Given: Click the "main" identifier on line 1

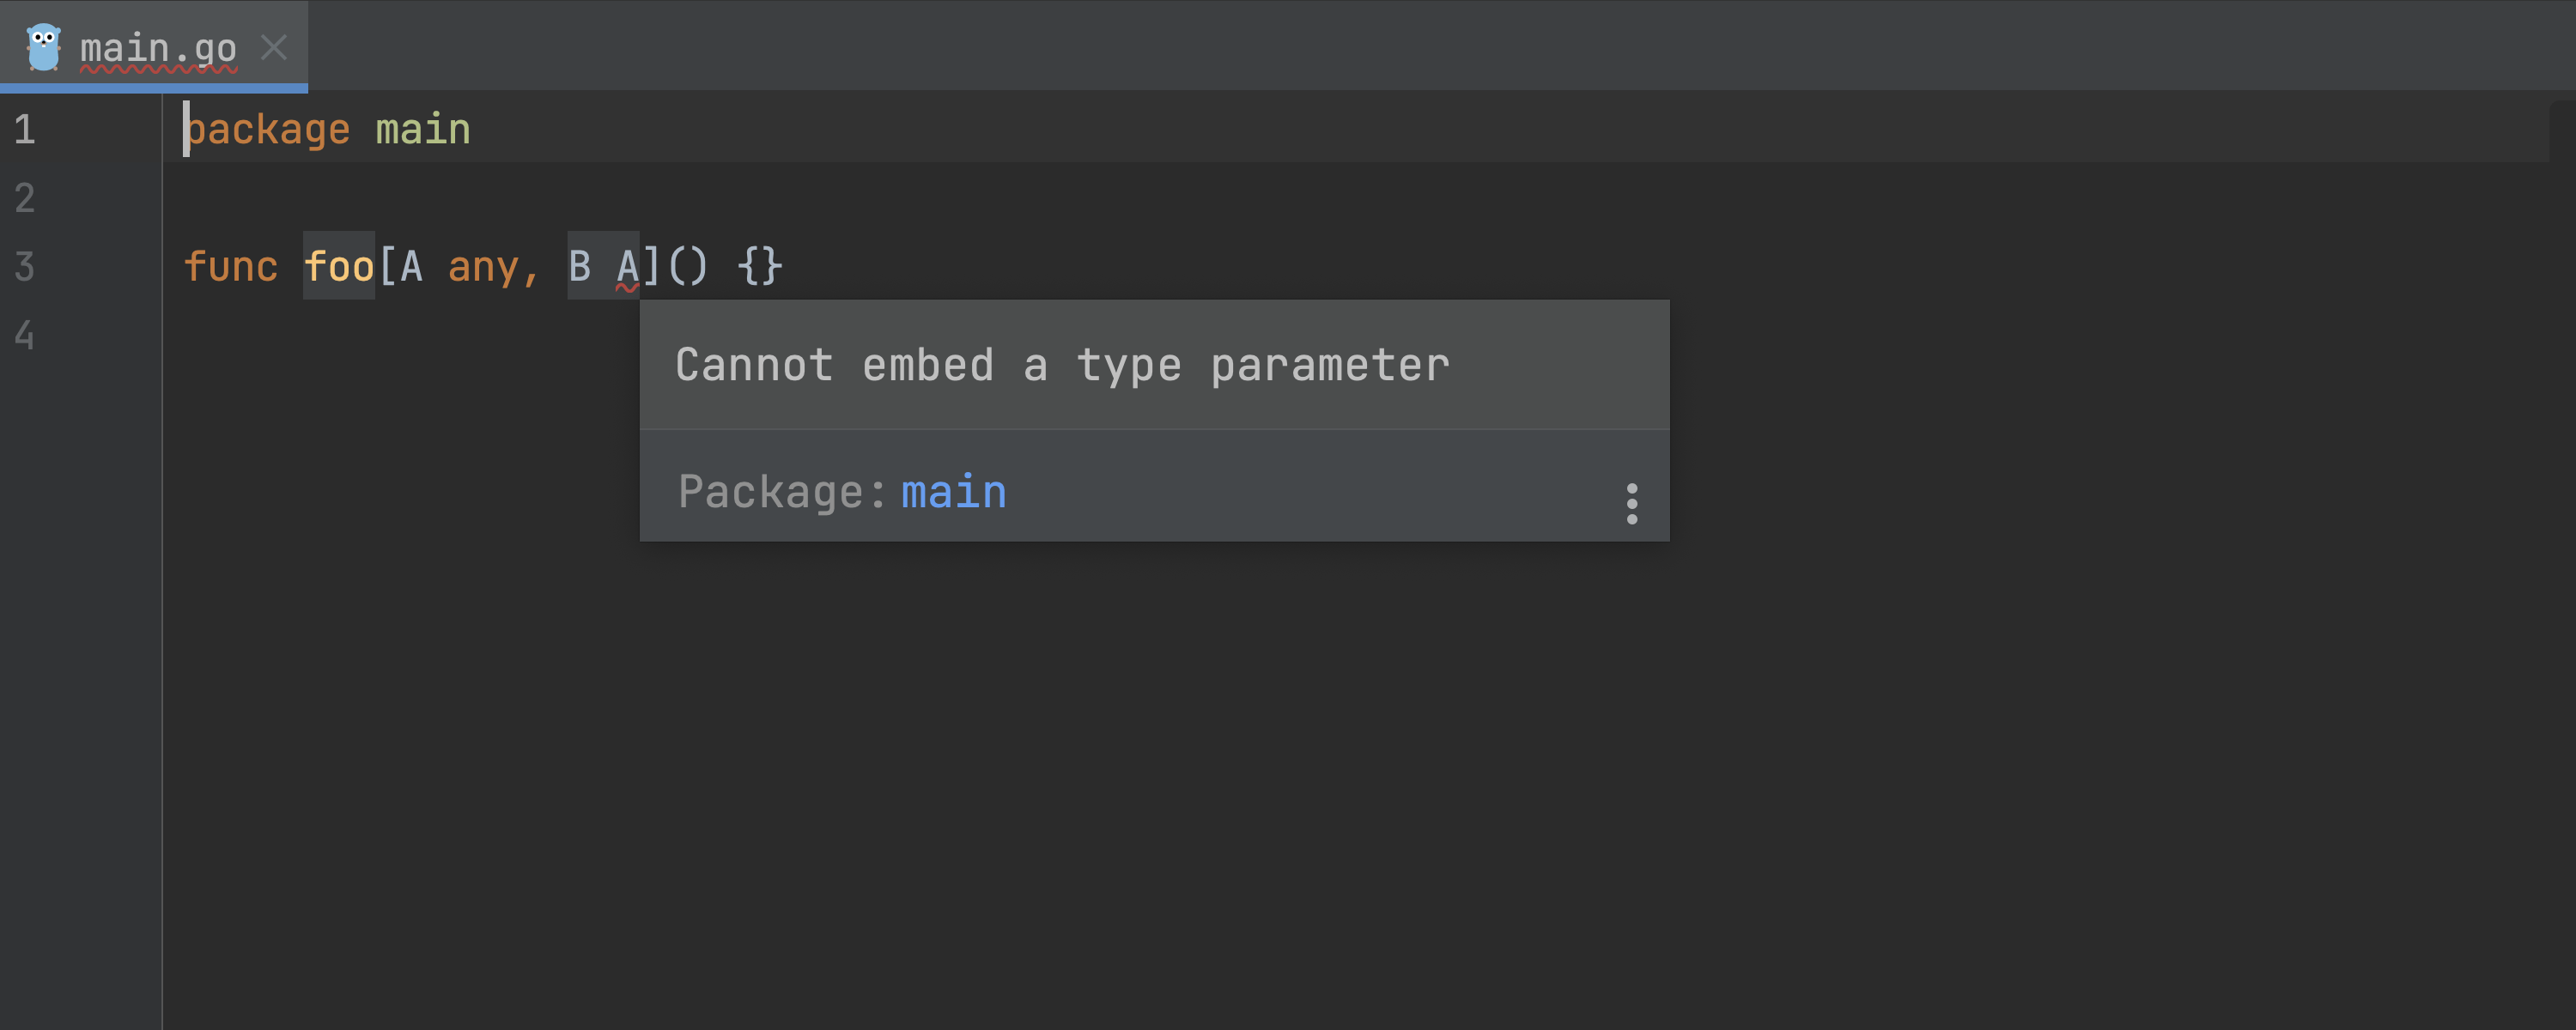Looking at the screenshot, I should [422, 130].
